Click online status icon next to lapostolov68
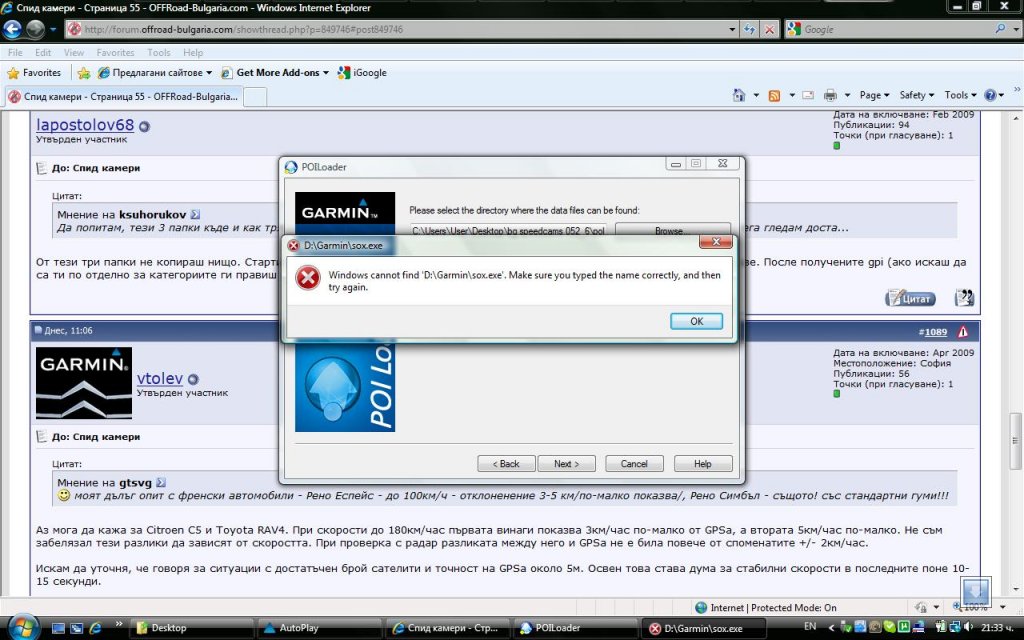 144,127
